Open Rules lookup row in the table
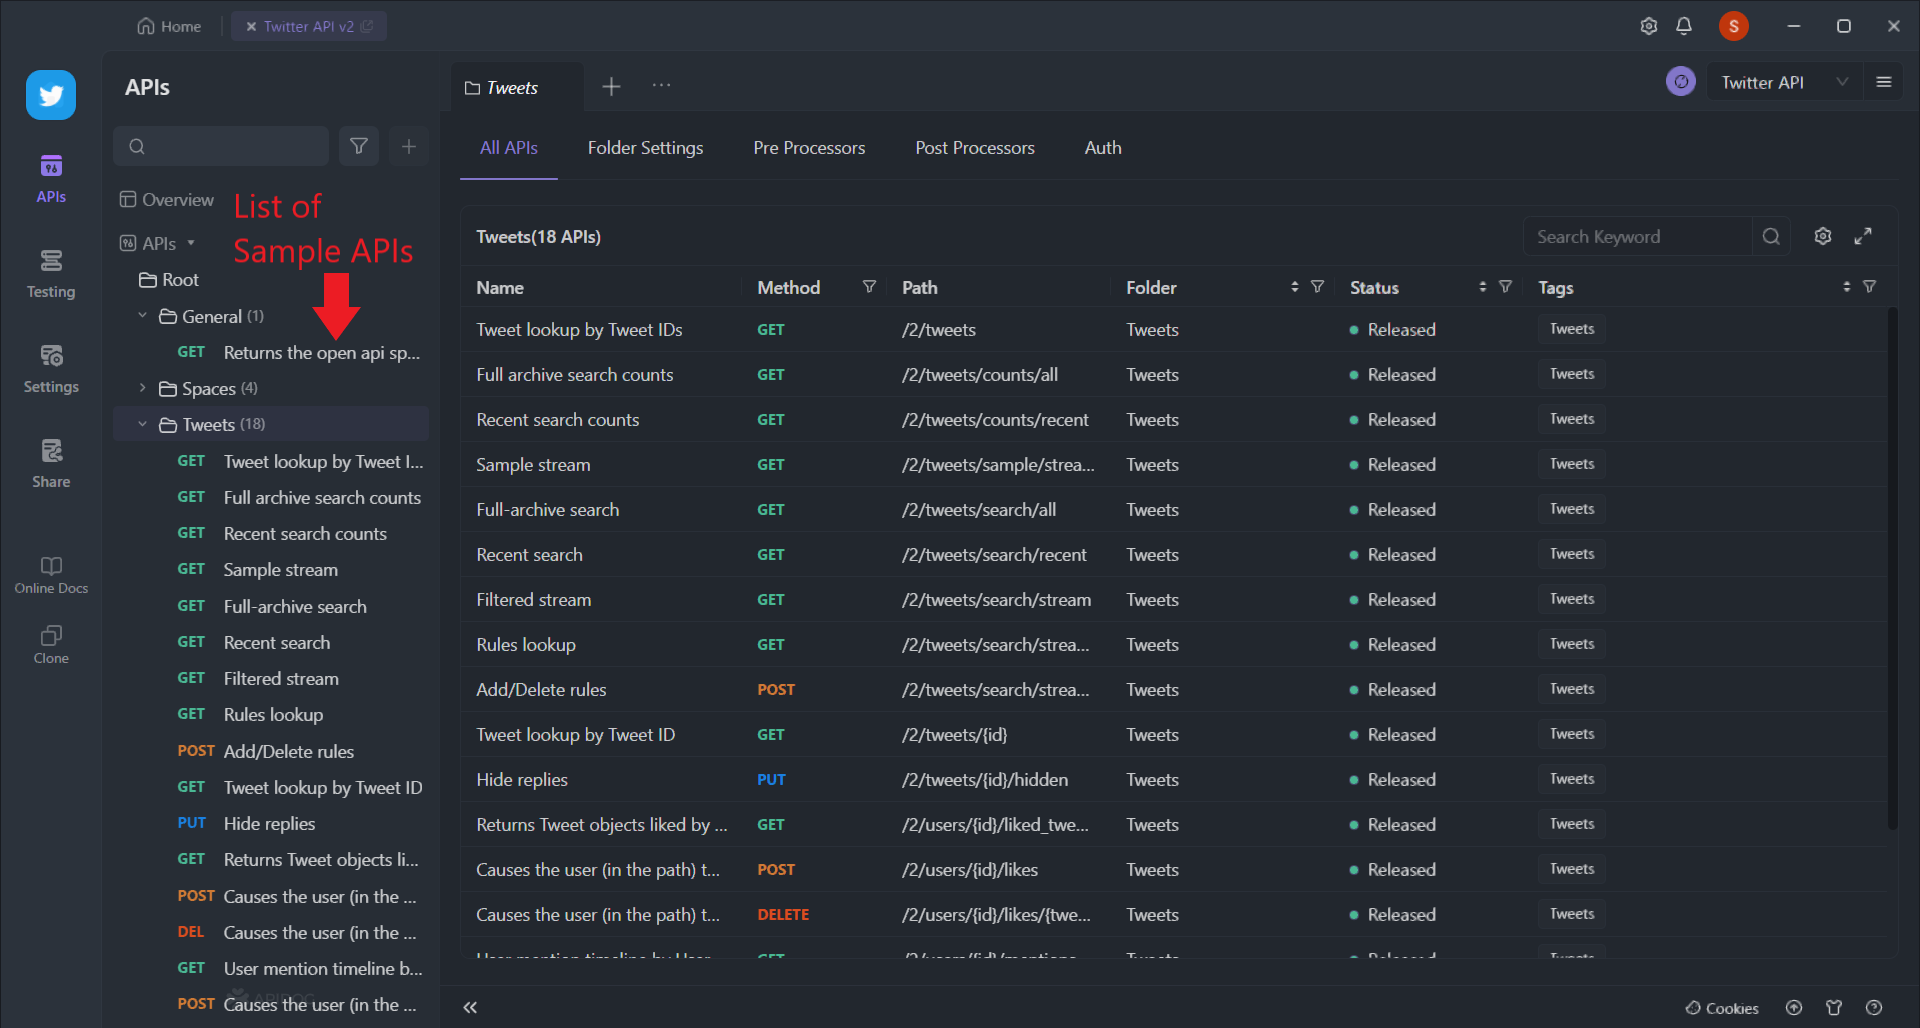Image resolution: width=1920 pixels, height=1028 pixels. 1173,645
